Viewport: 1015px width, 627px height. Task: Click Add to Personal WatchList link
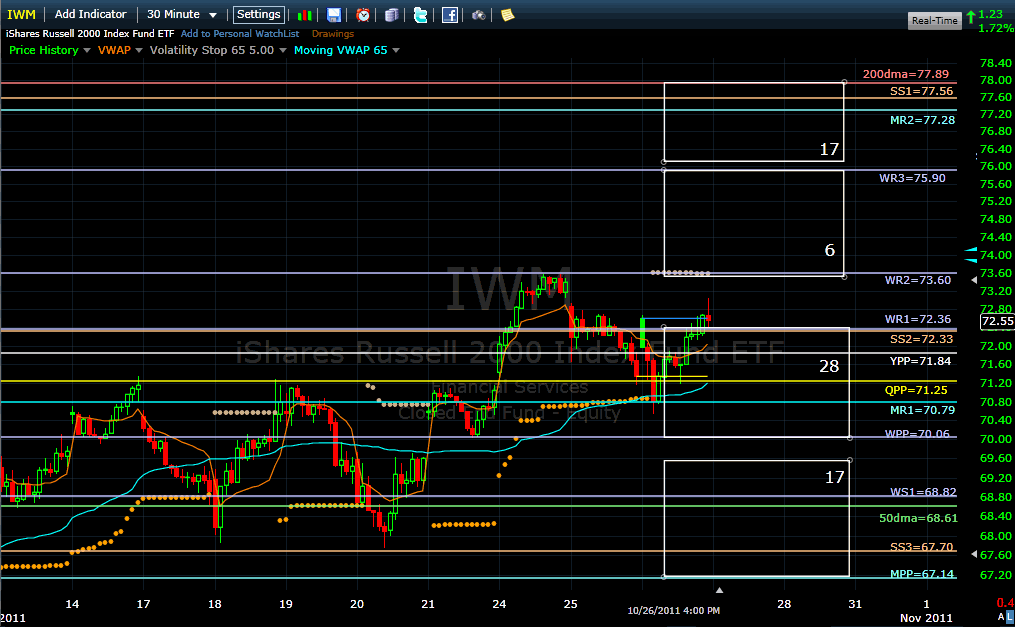pyautogui.click(x=240, y=34)
